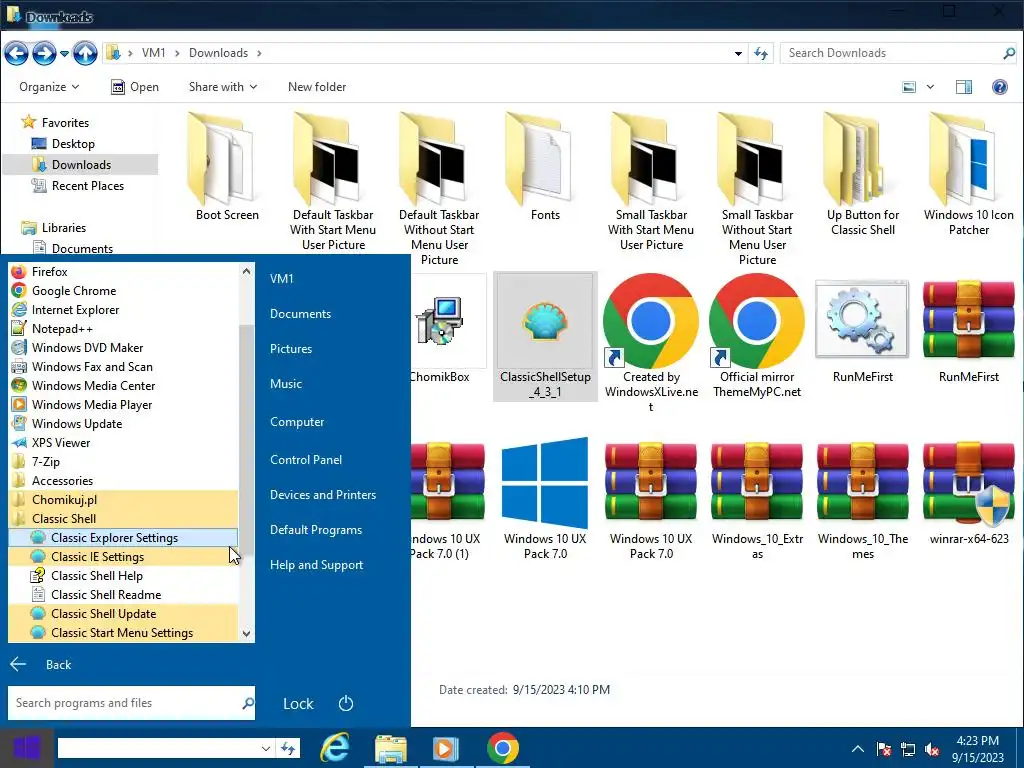Expand the address bar history dropdown

point(738,54)
